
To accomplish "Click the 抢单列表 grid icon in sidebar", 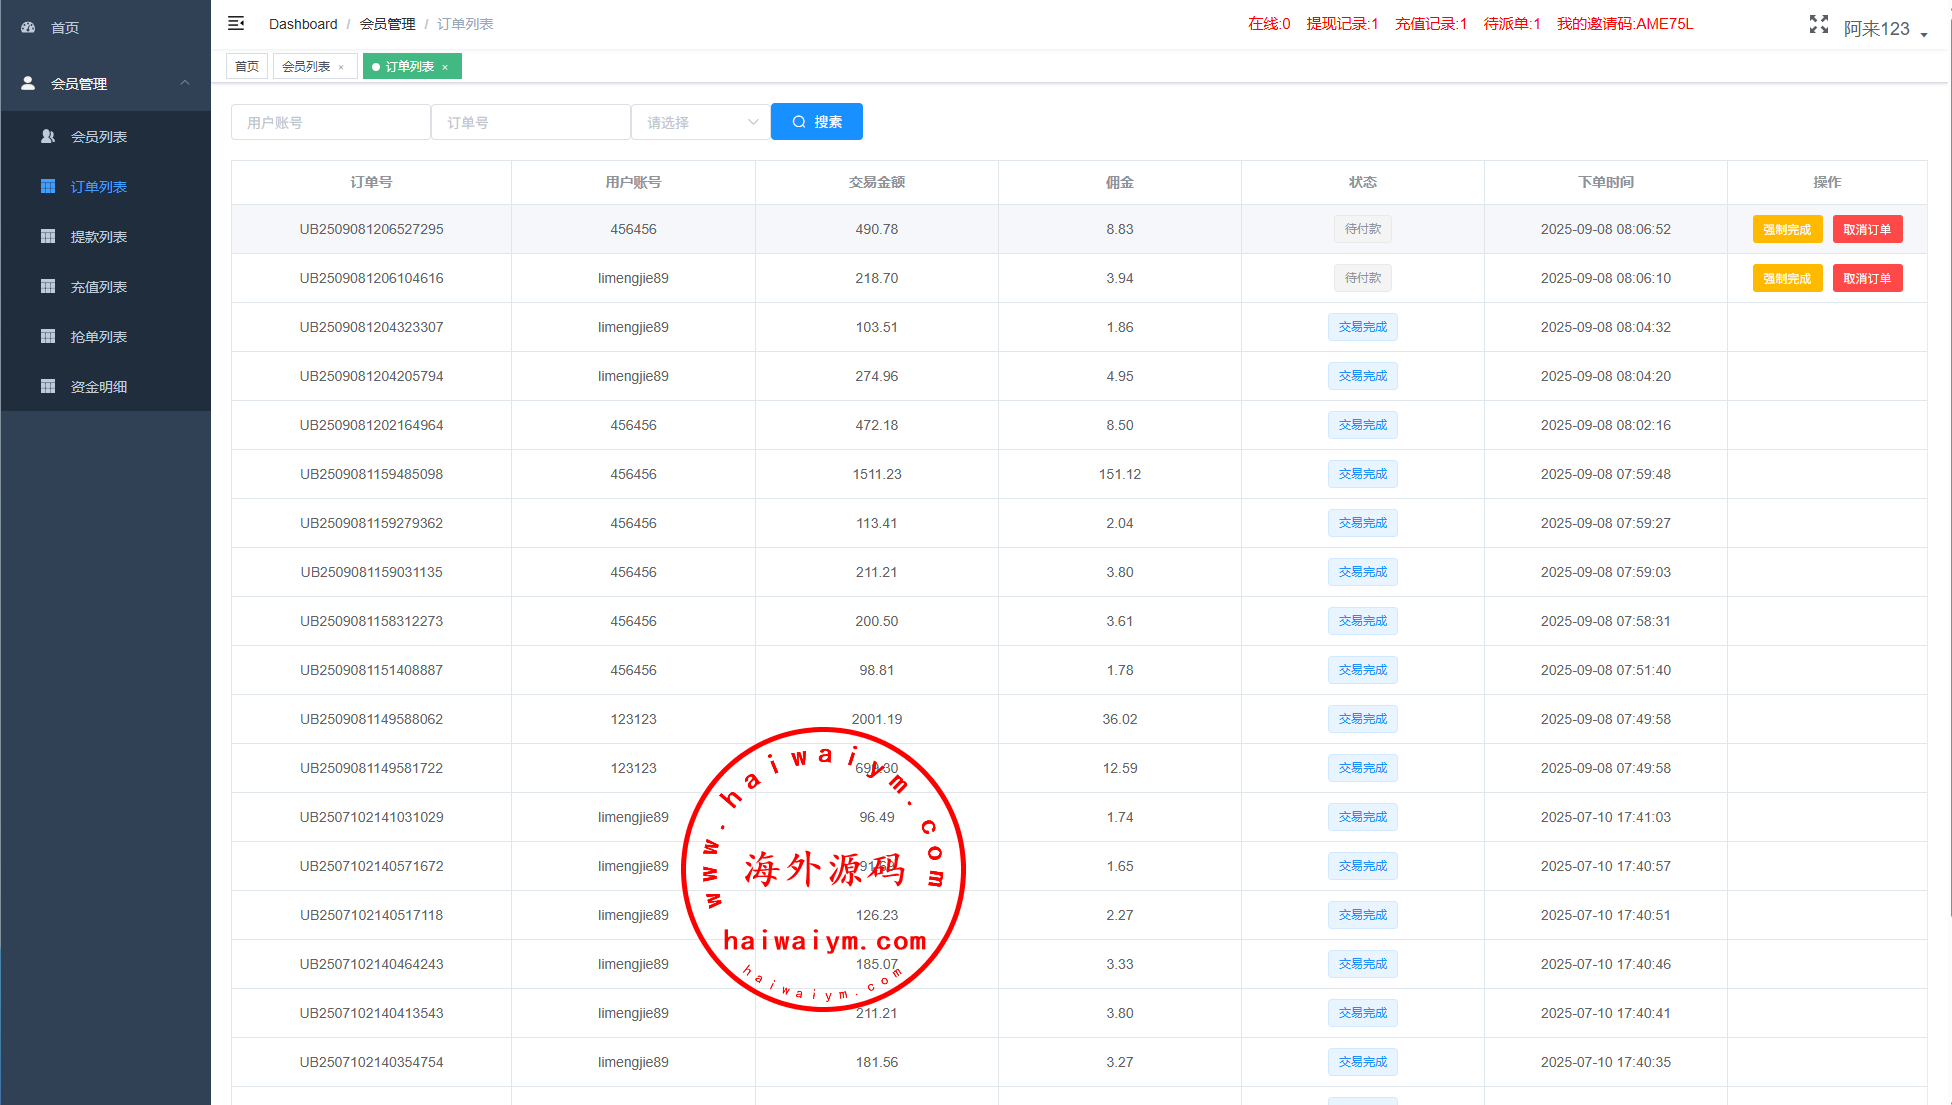I will (48, 337).
